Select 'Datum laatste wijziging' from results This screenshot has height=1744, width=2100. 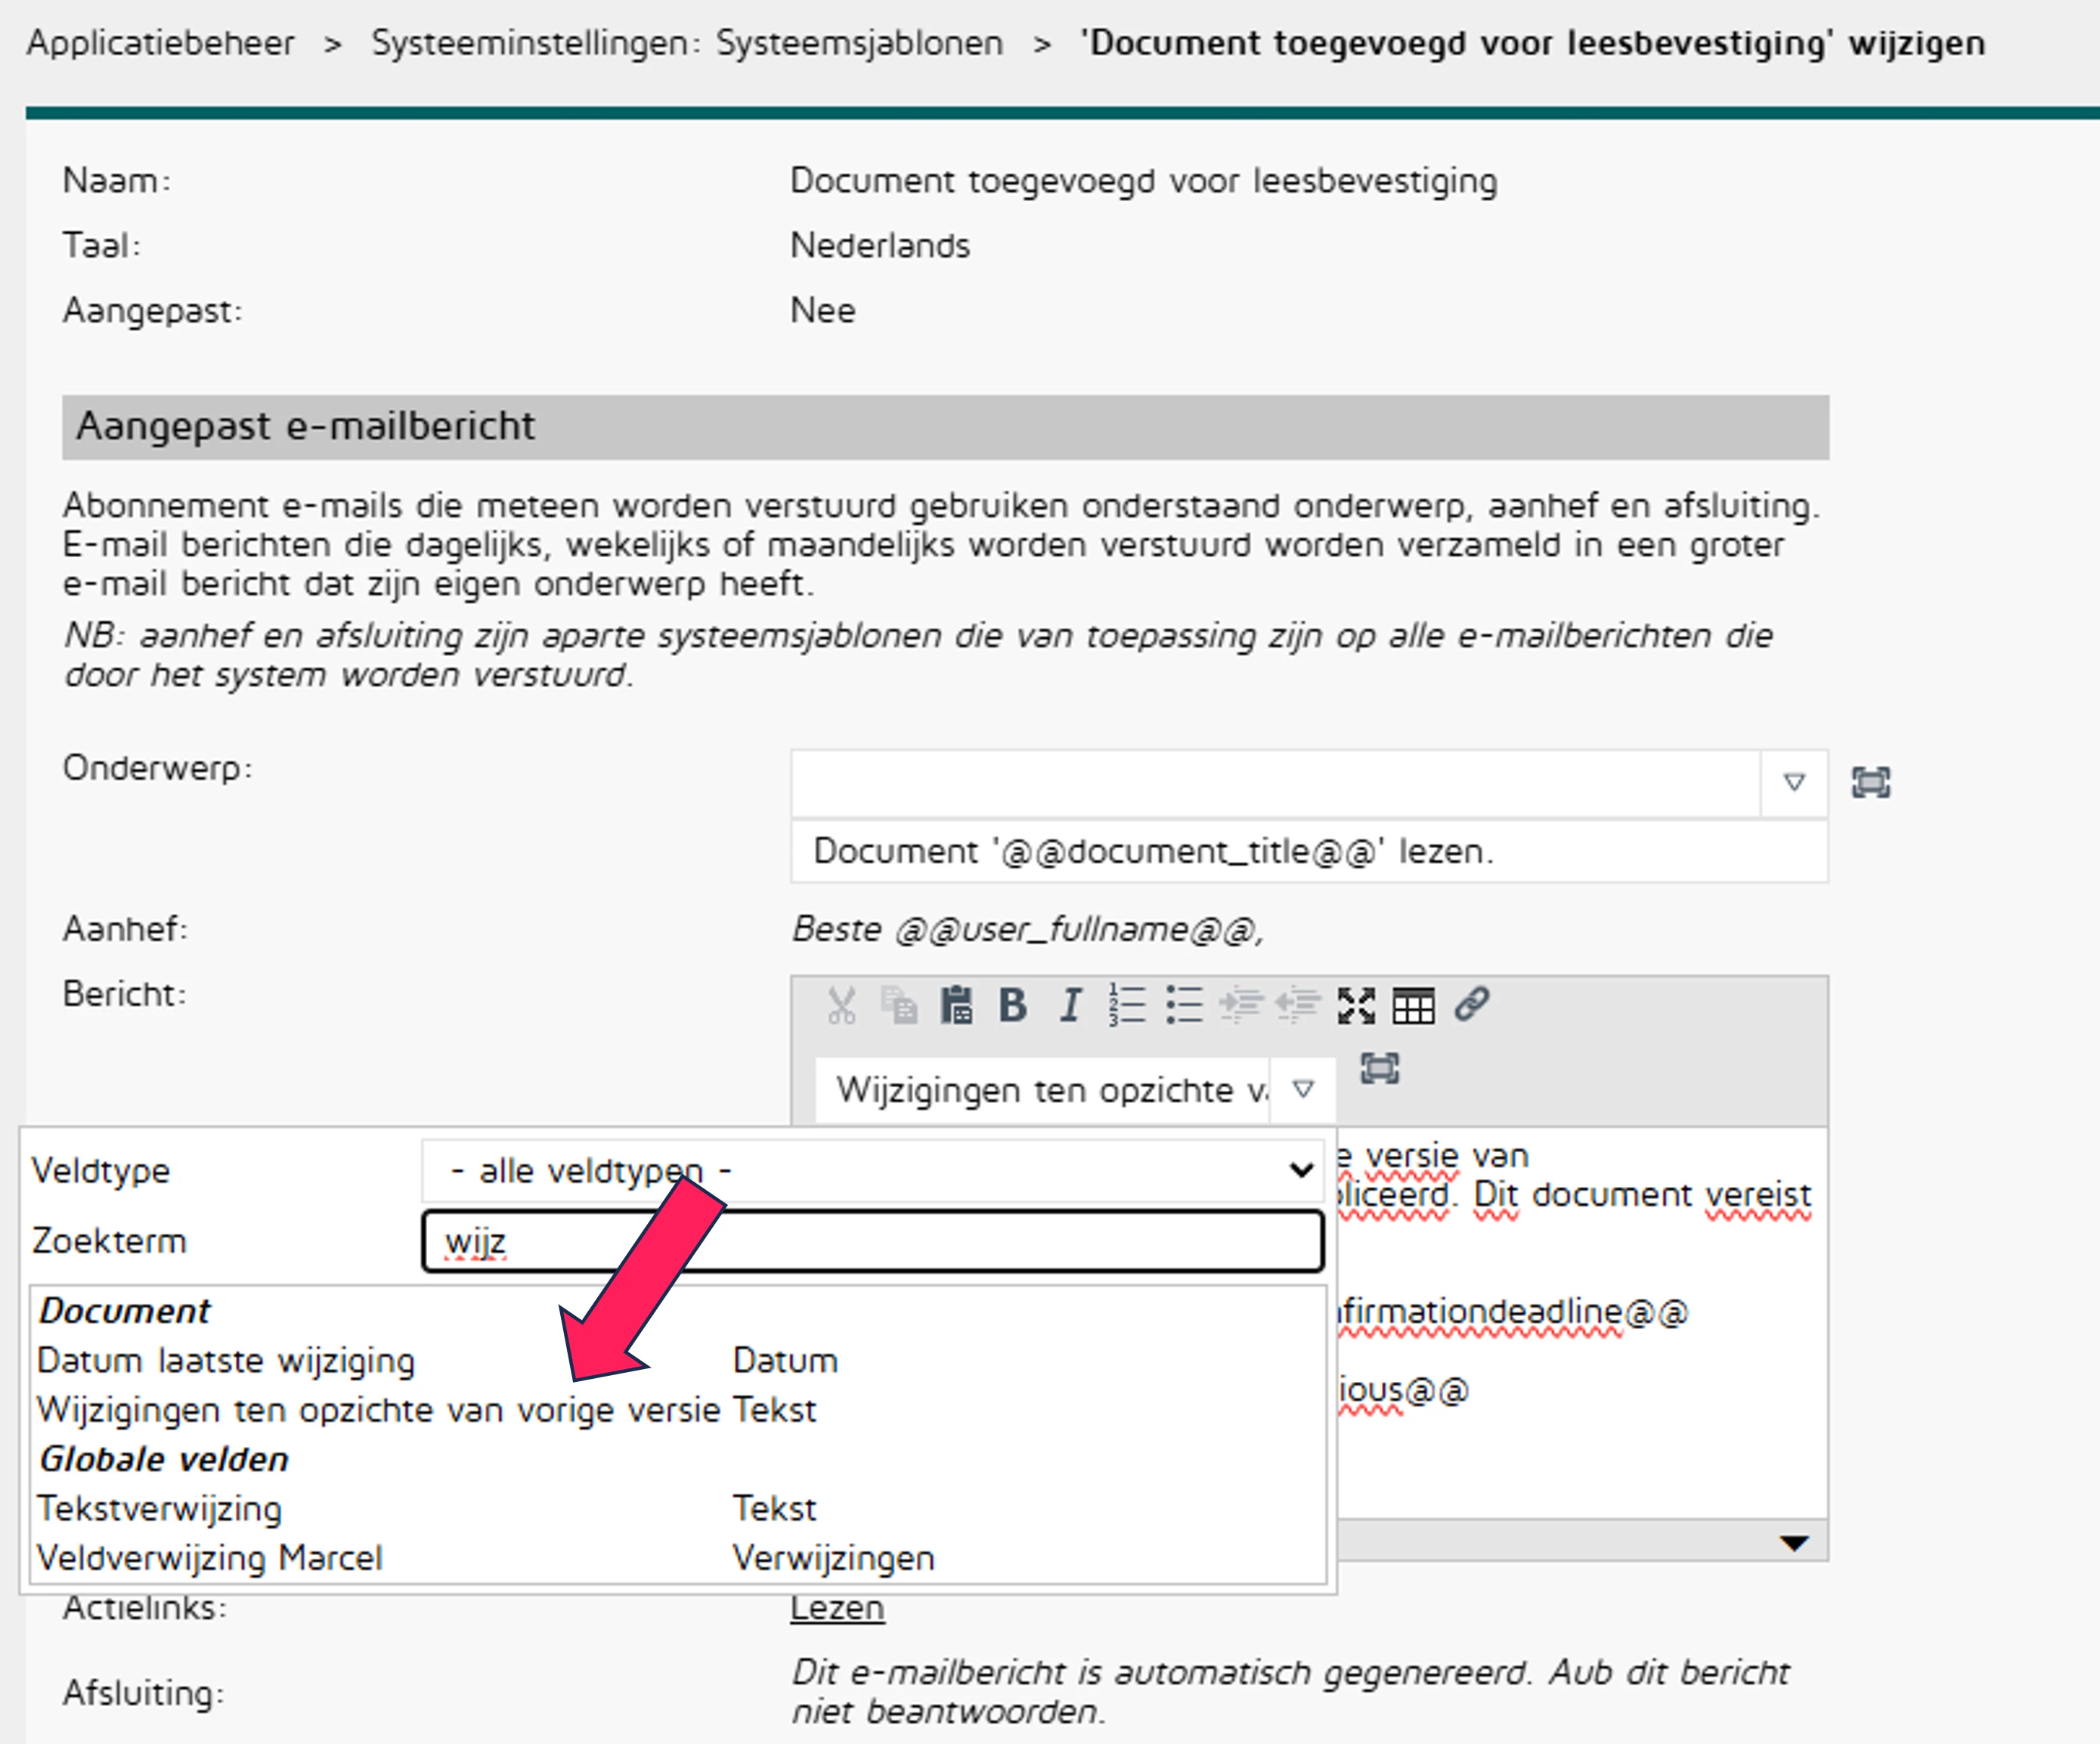click(x=226, y=1361)
